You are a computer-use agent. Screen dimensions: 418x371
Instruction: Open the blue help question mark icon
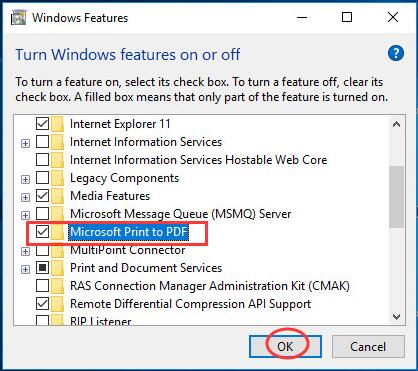(396, 54)
